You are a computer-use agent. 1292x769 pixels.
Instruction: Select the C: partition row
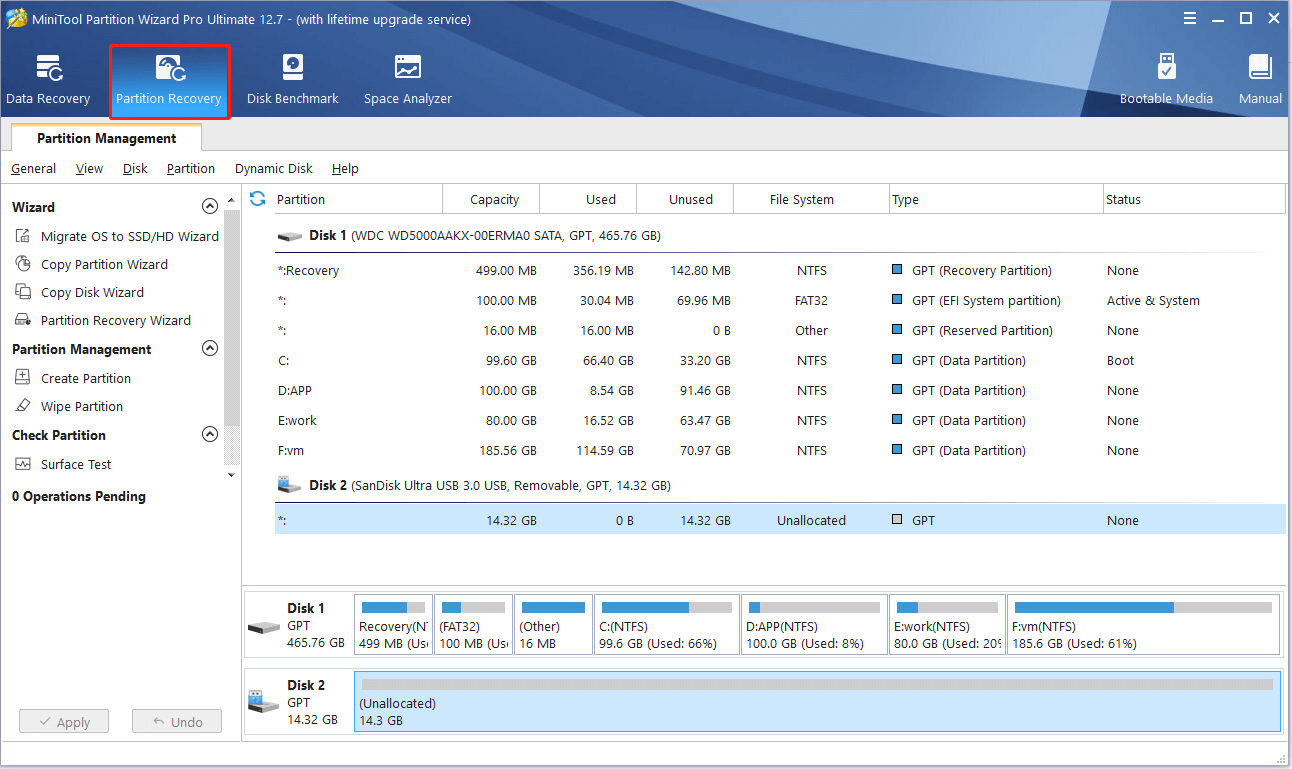tap(780, 361)
